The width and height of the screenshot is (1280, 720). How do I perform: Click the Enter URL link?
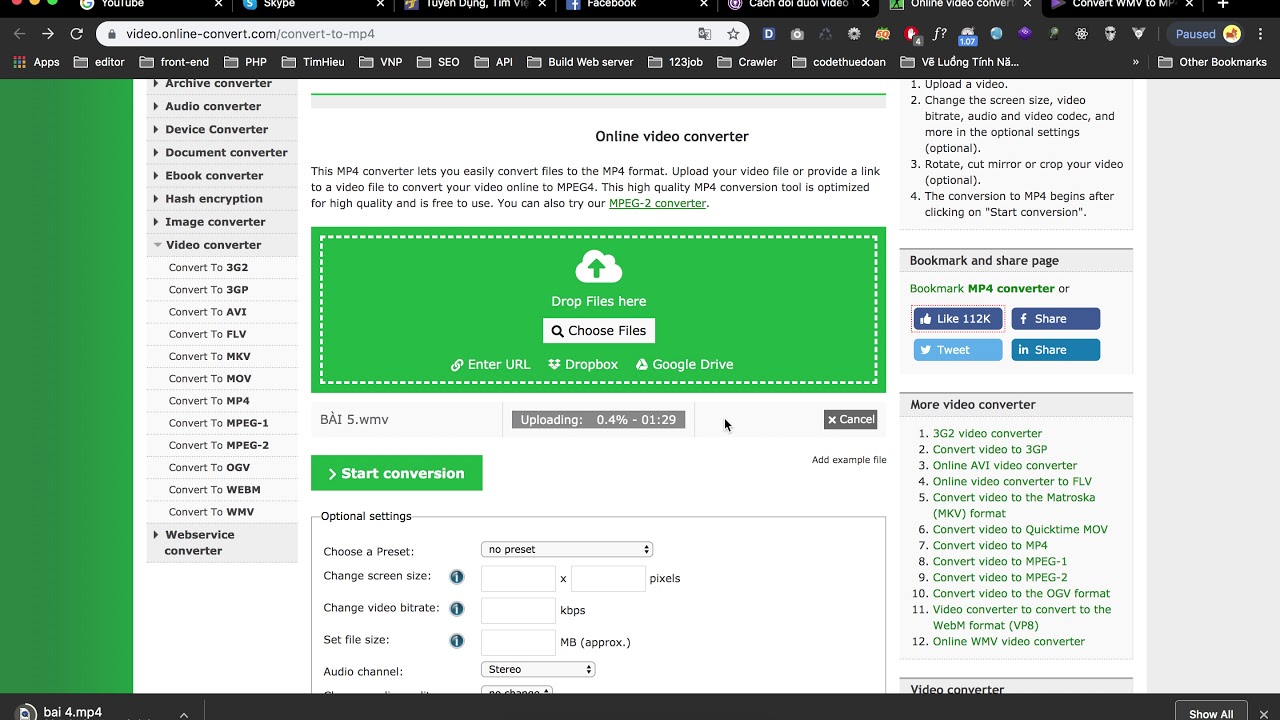pyautogui.click(x=490, y=364)
